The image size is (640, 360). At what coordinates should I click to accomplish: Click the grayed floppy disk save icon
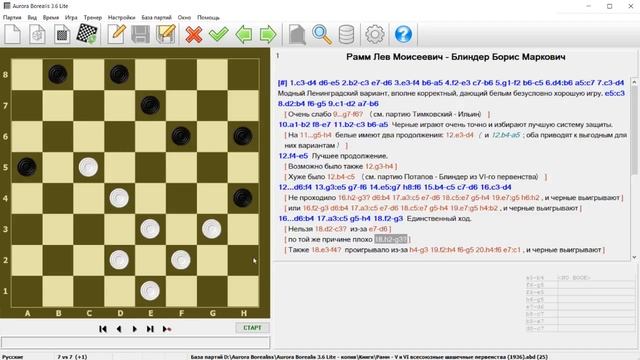(140, 34)
